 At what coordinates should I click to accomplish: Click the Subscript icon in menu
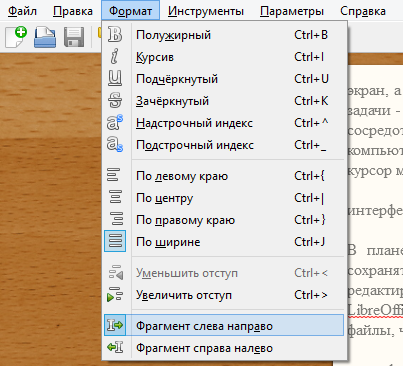[115, 145]
